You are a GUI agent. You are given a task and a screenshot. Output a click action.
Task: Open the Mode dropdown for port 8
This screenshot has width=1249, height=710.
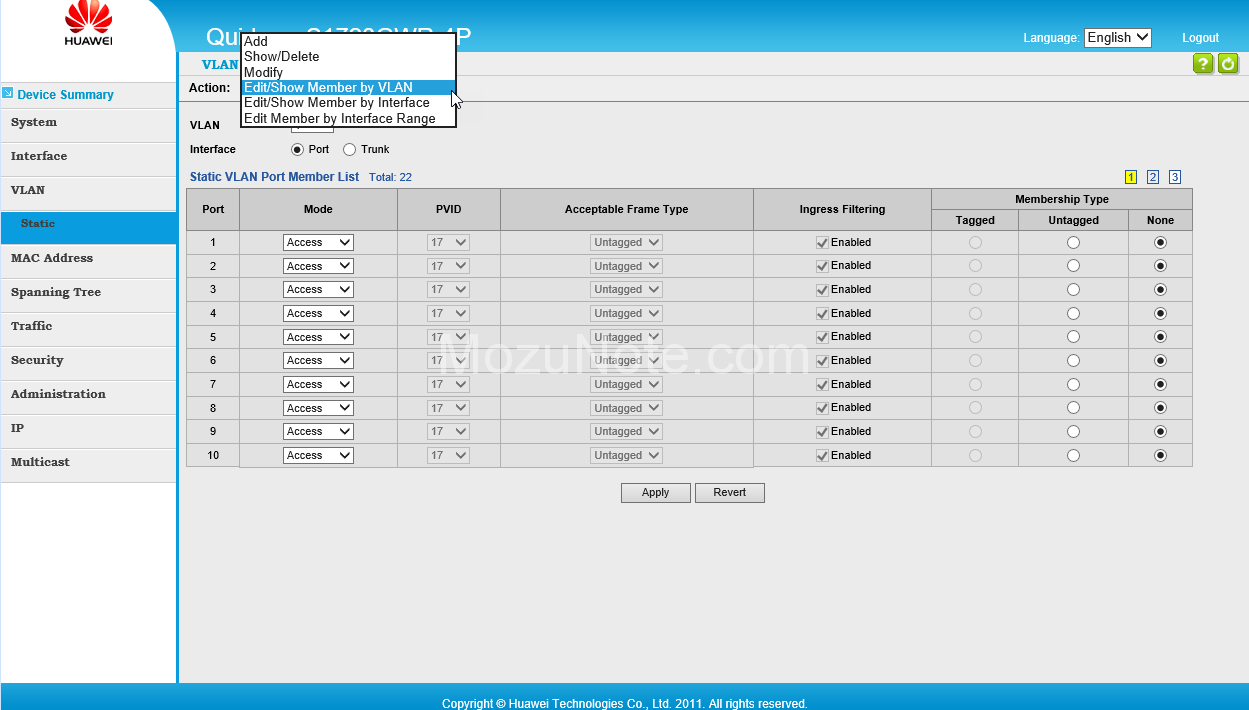point(318,408)
